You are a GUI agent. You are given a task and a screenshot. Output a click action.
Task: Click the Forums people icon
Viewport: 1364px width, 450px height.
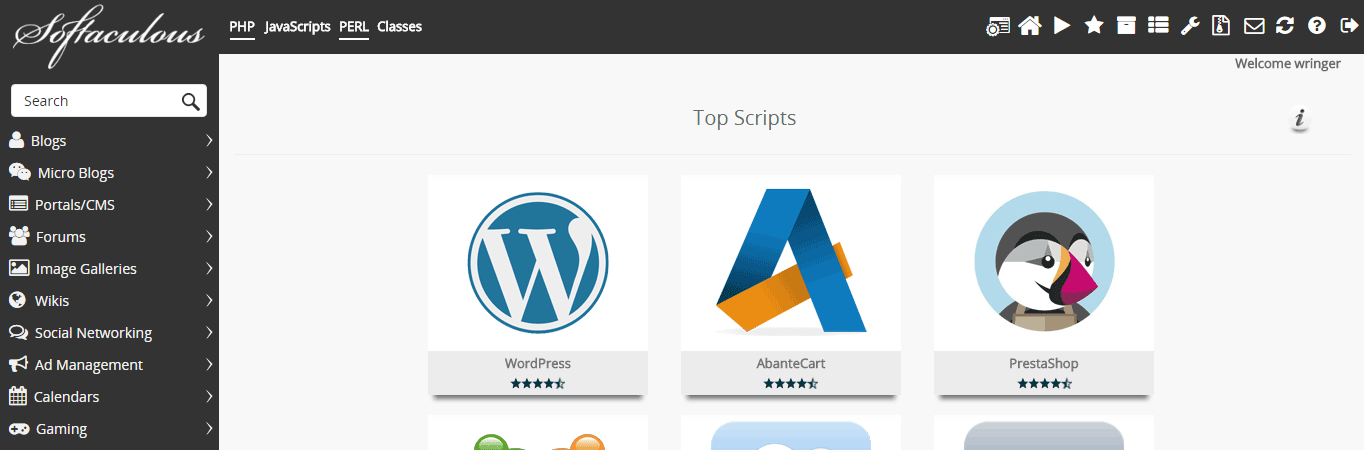pyautogui.click(x=18, y=236)
